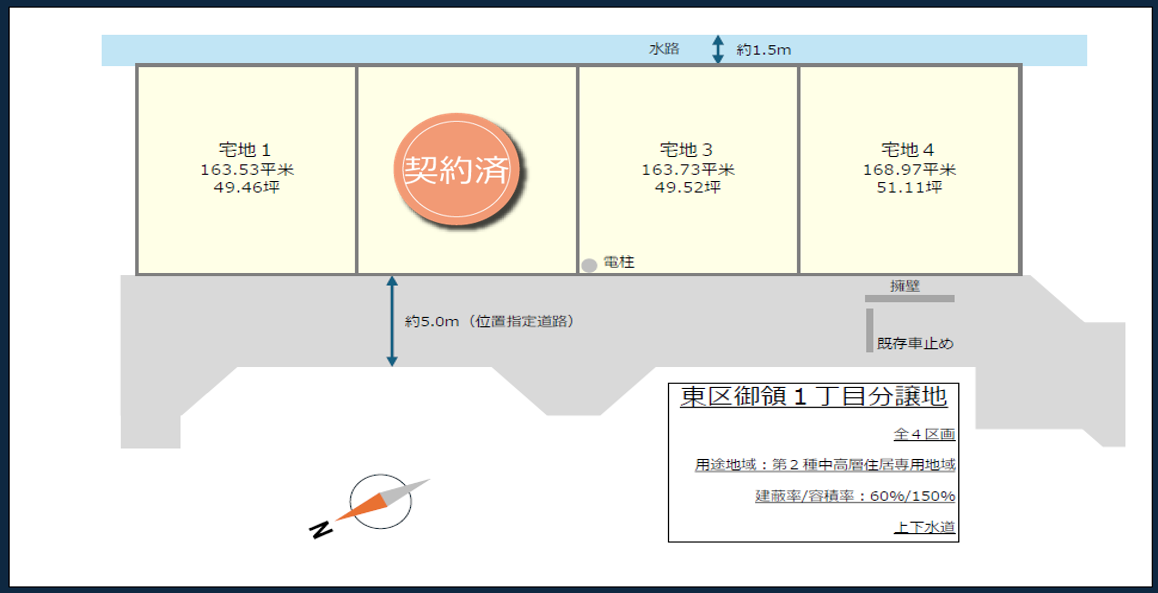The width and height of the screenshot is (1158, 593).
Task: Click the vertical 既存車止め barrier bar
Action: pos(870,330)
